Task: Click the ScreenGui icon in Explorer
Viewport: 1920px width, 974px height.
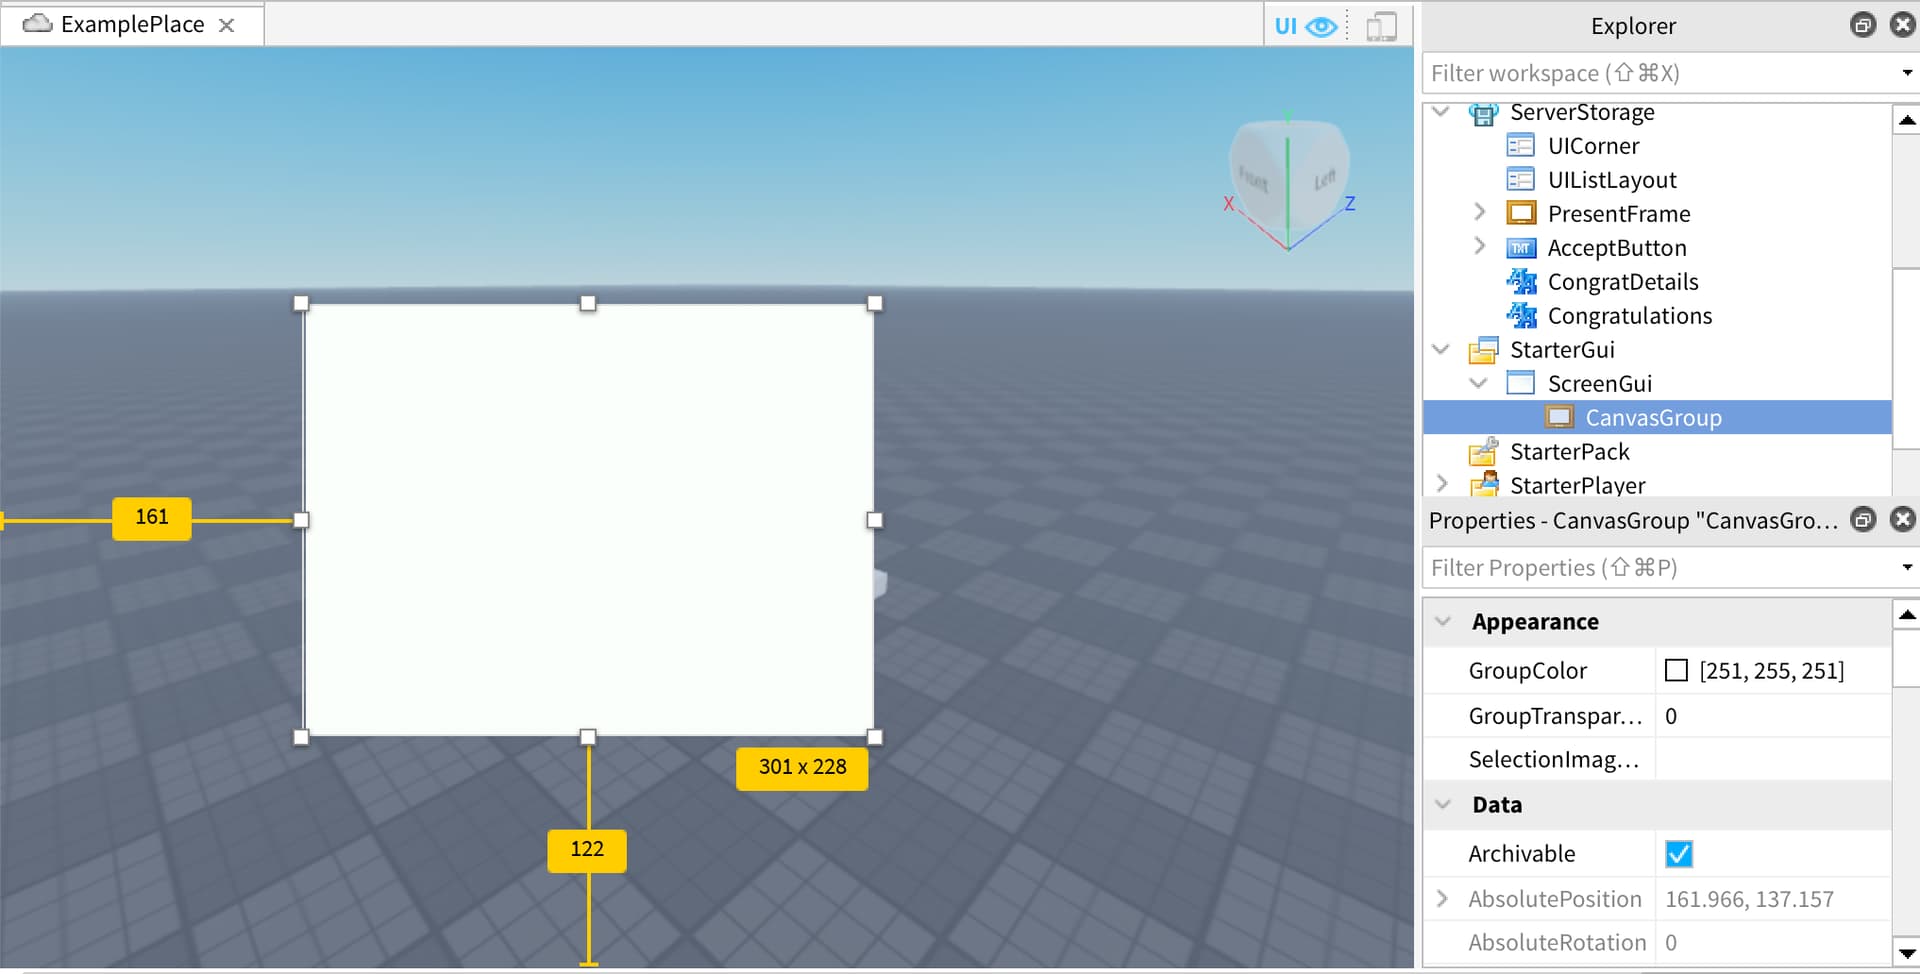Action: tap(1521, 383)
